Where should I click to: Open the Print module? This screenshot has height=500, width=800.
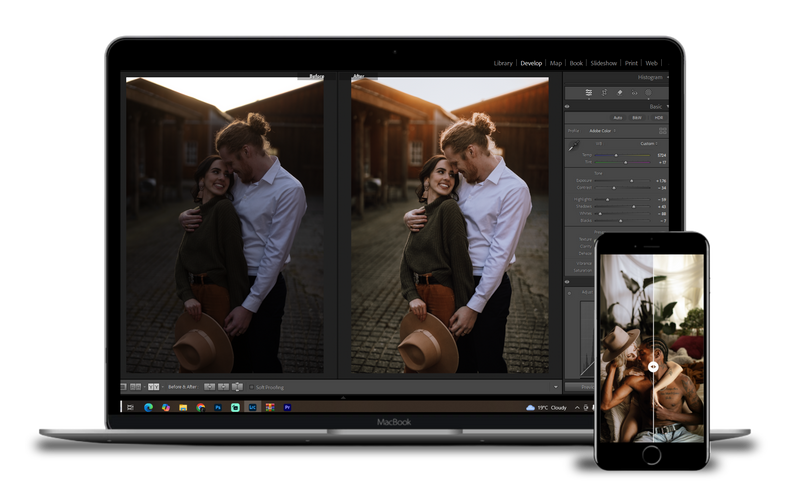(631, 63)
